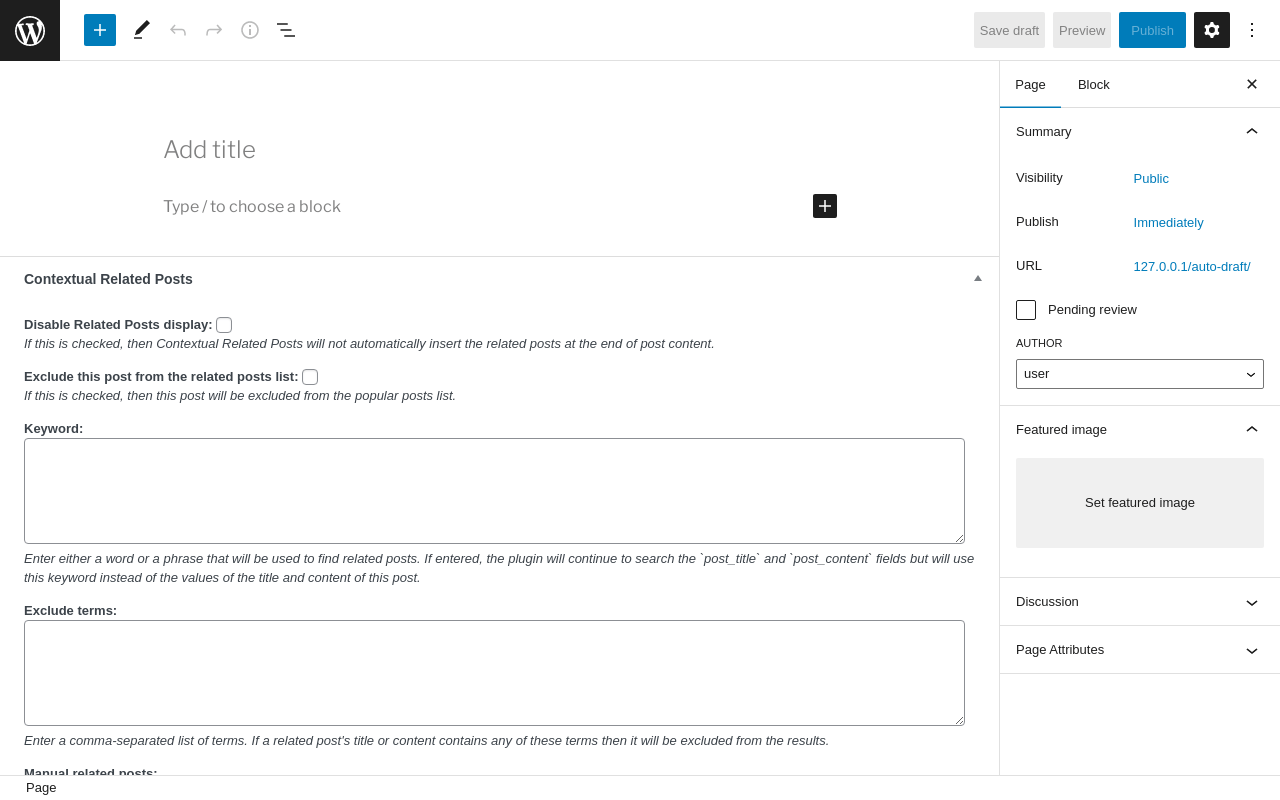Tick the Pending review checkbox

[1026, 310]
